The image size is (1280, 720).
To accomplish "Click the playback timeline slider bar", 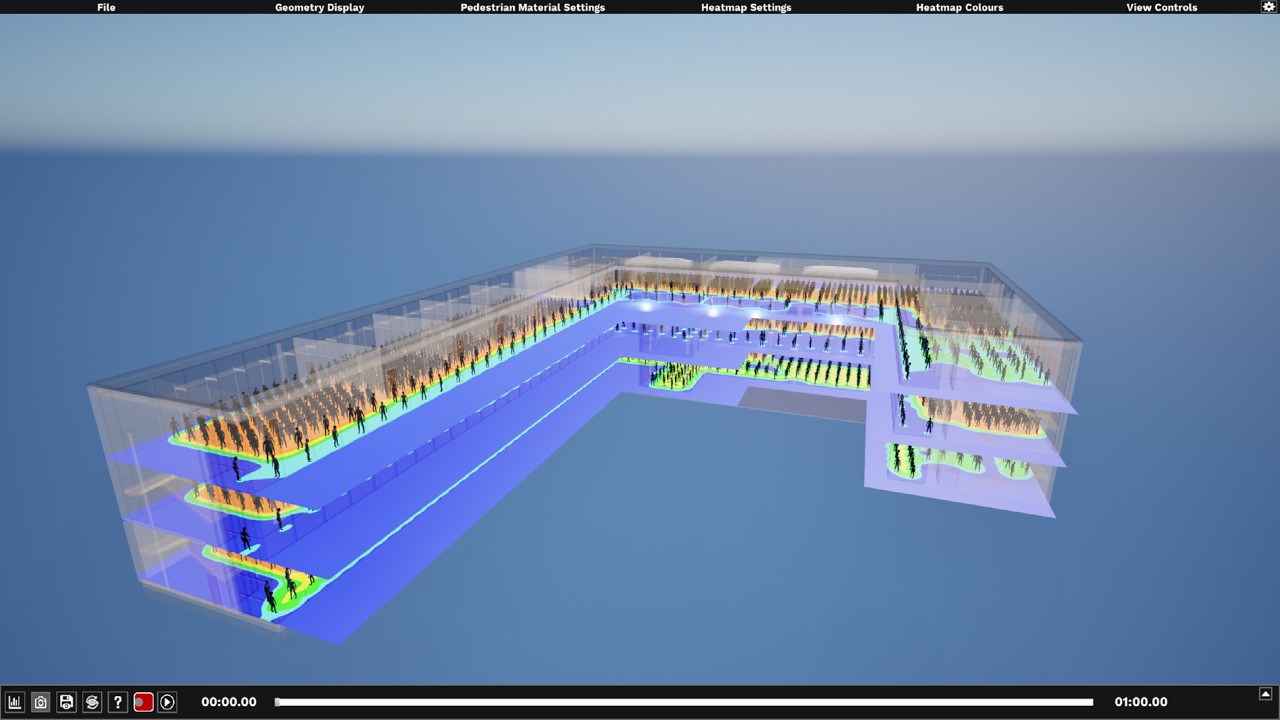I will coord(685,702).
